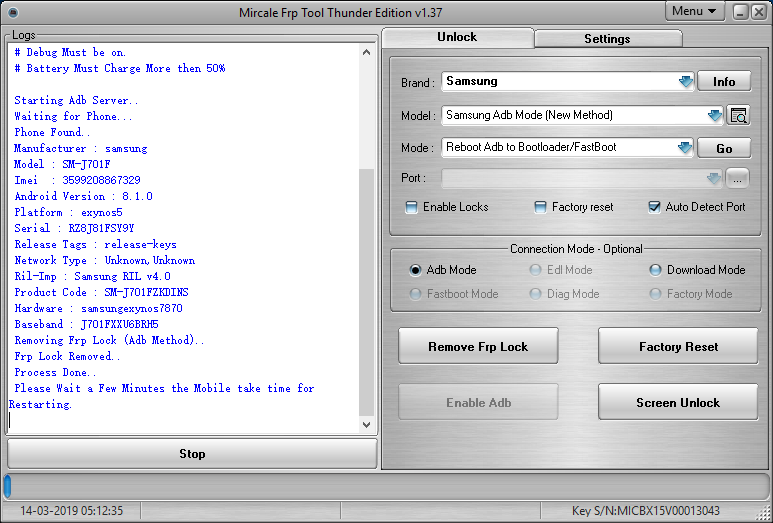The image size is (773, 523).
Task: Click the logs scrollbar down arrow
Action: pos(366,424)
